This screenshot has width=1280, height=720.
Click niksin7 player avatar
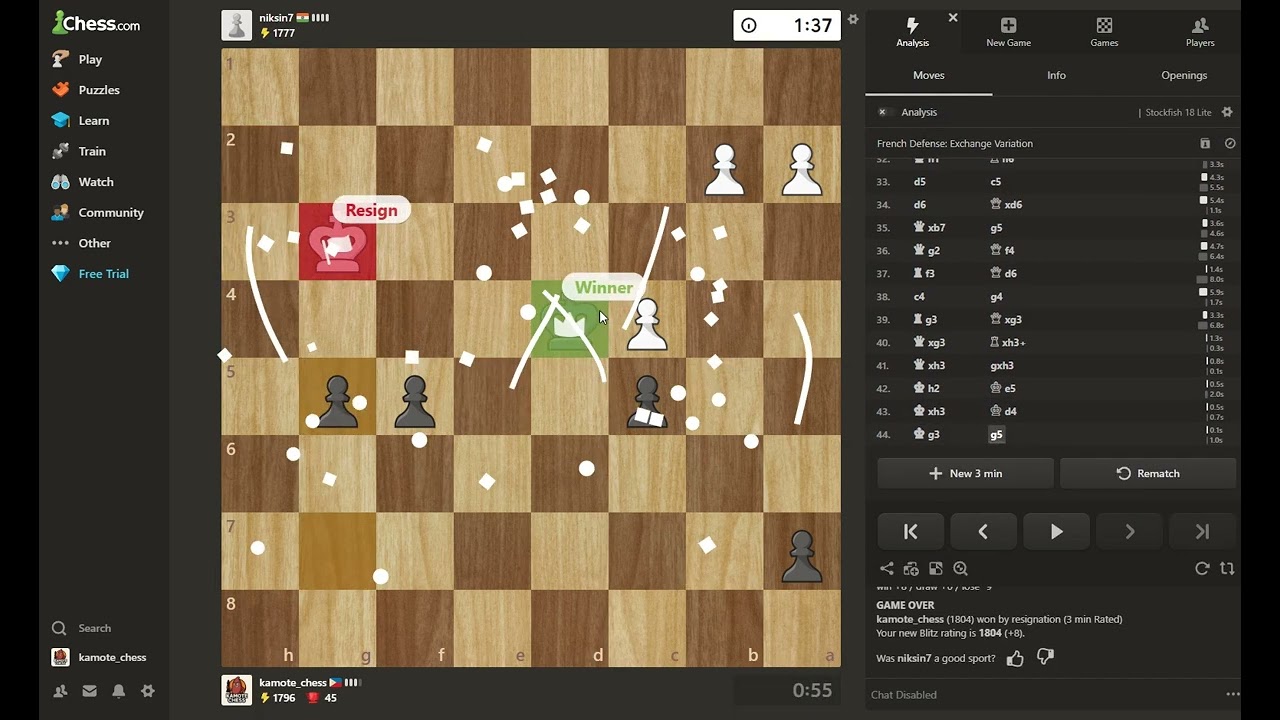tap(236, 25)
